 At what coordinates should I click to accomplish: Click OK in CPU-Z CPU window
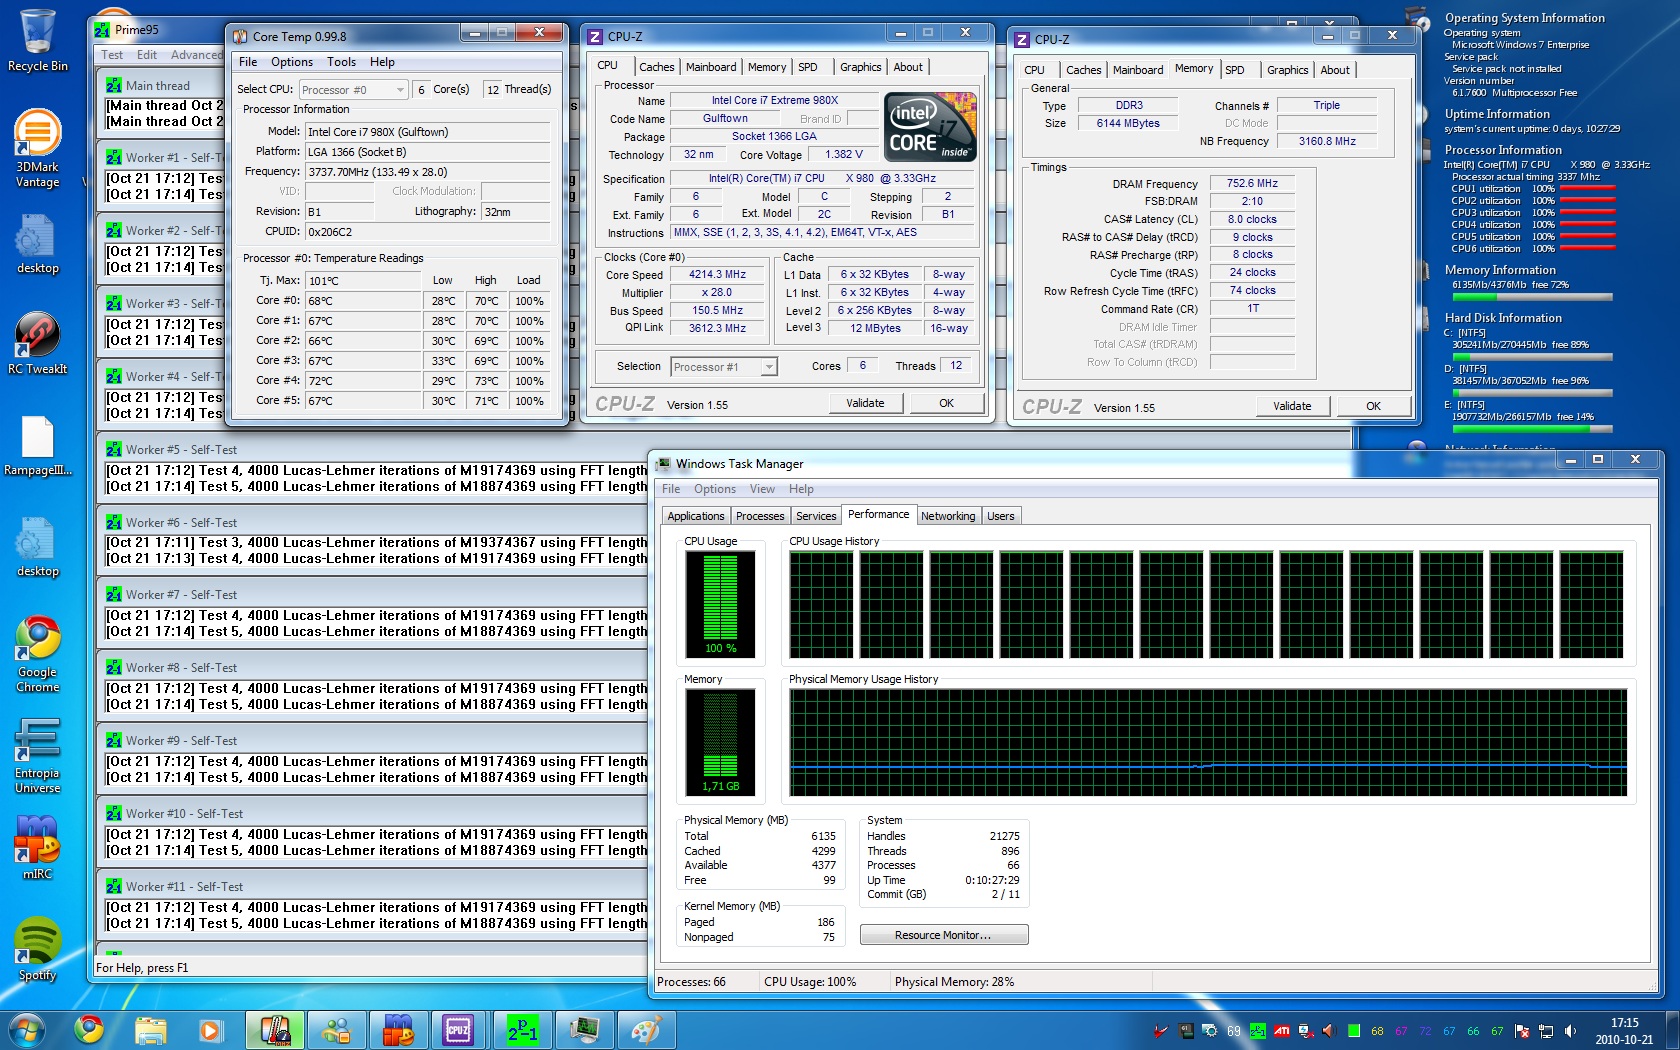coord(946,403)
